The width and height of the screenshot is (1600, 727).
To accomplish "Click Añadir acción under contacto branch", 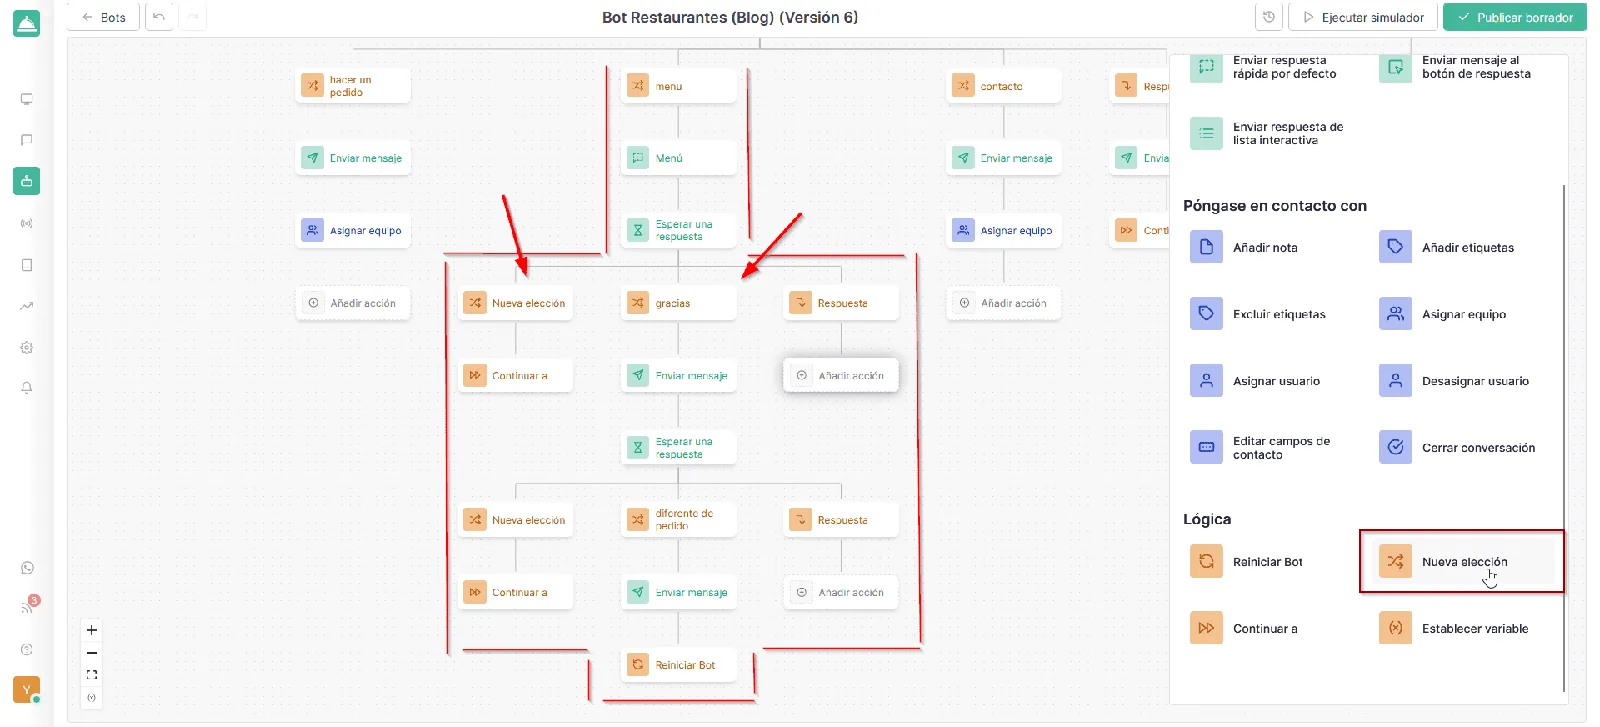I will tap(1004, 303).
